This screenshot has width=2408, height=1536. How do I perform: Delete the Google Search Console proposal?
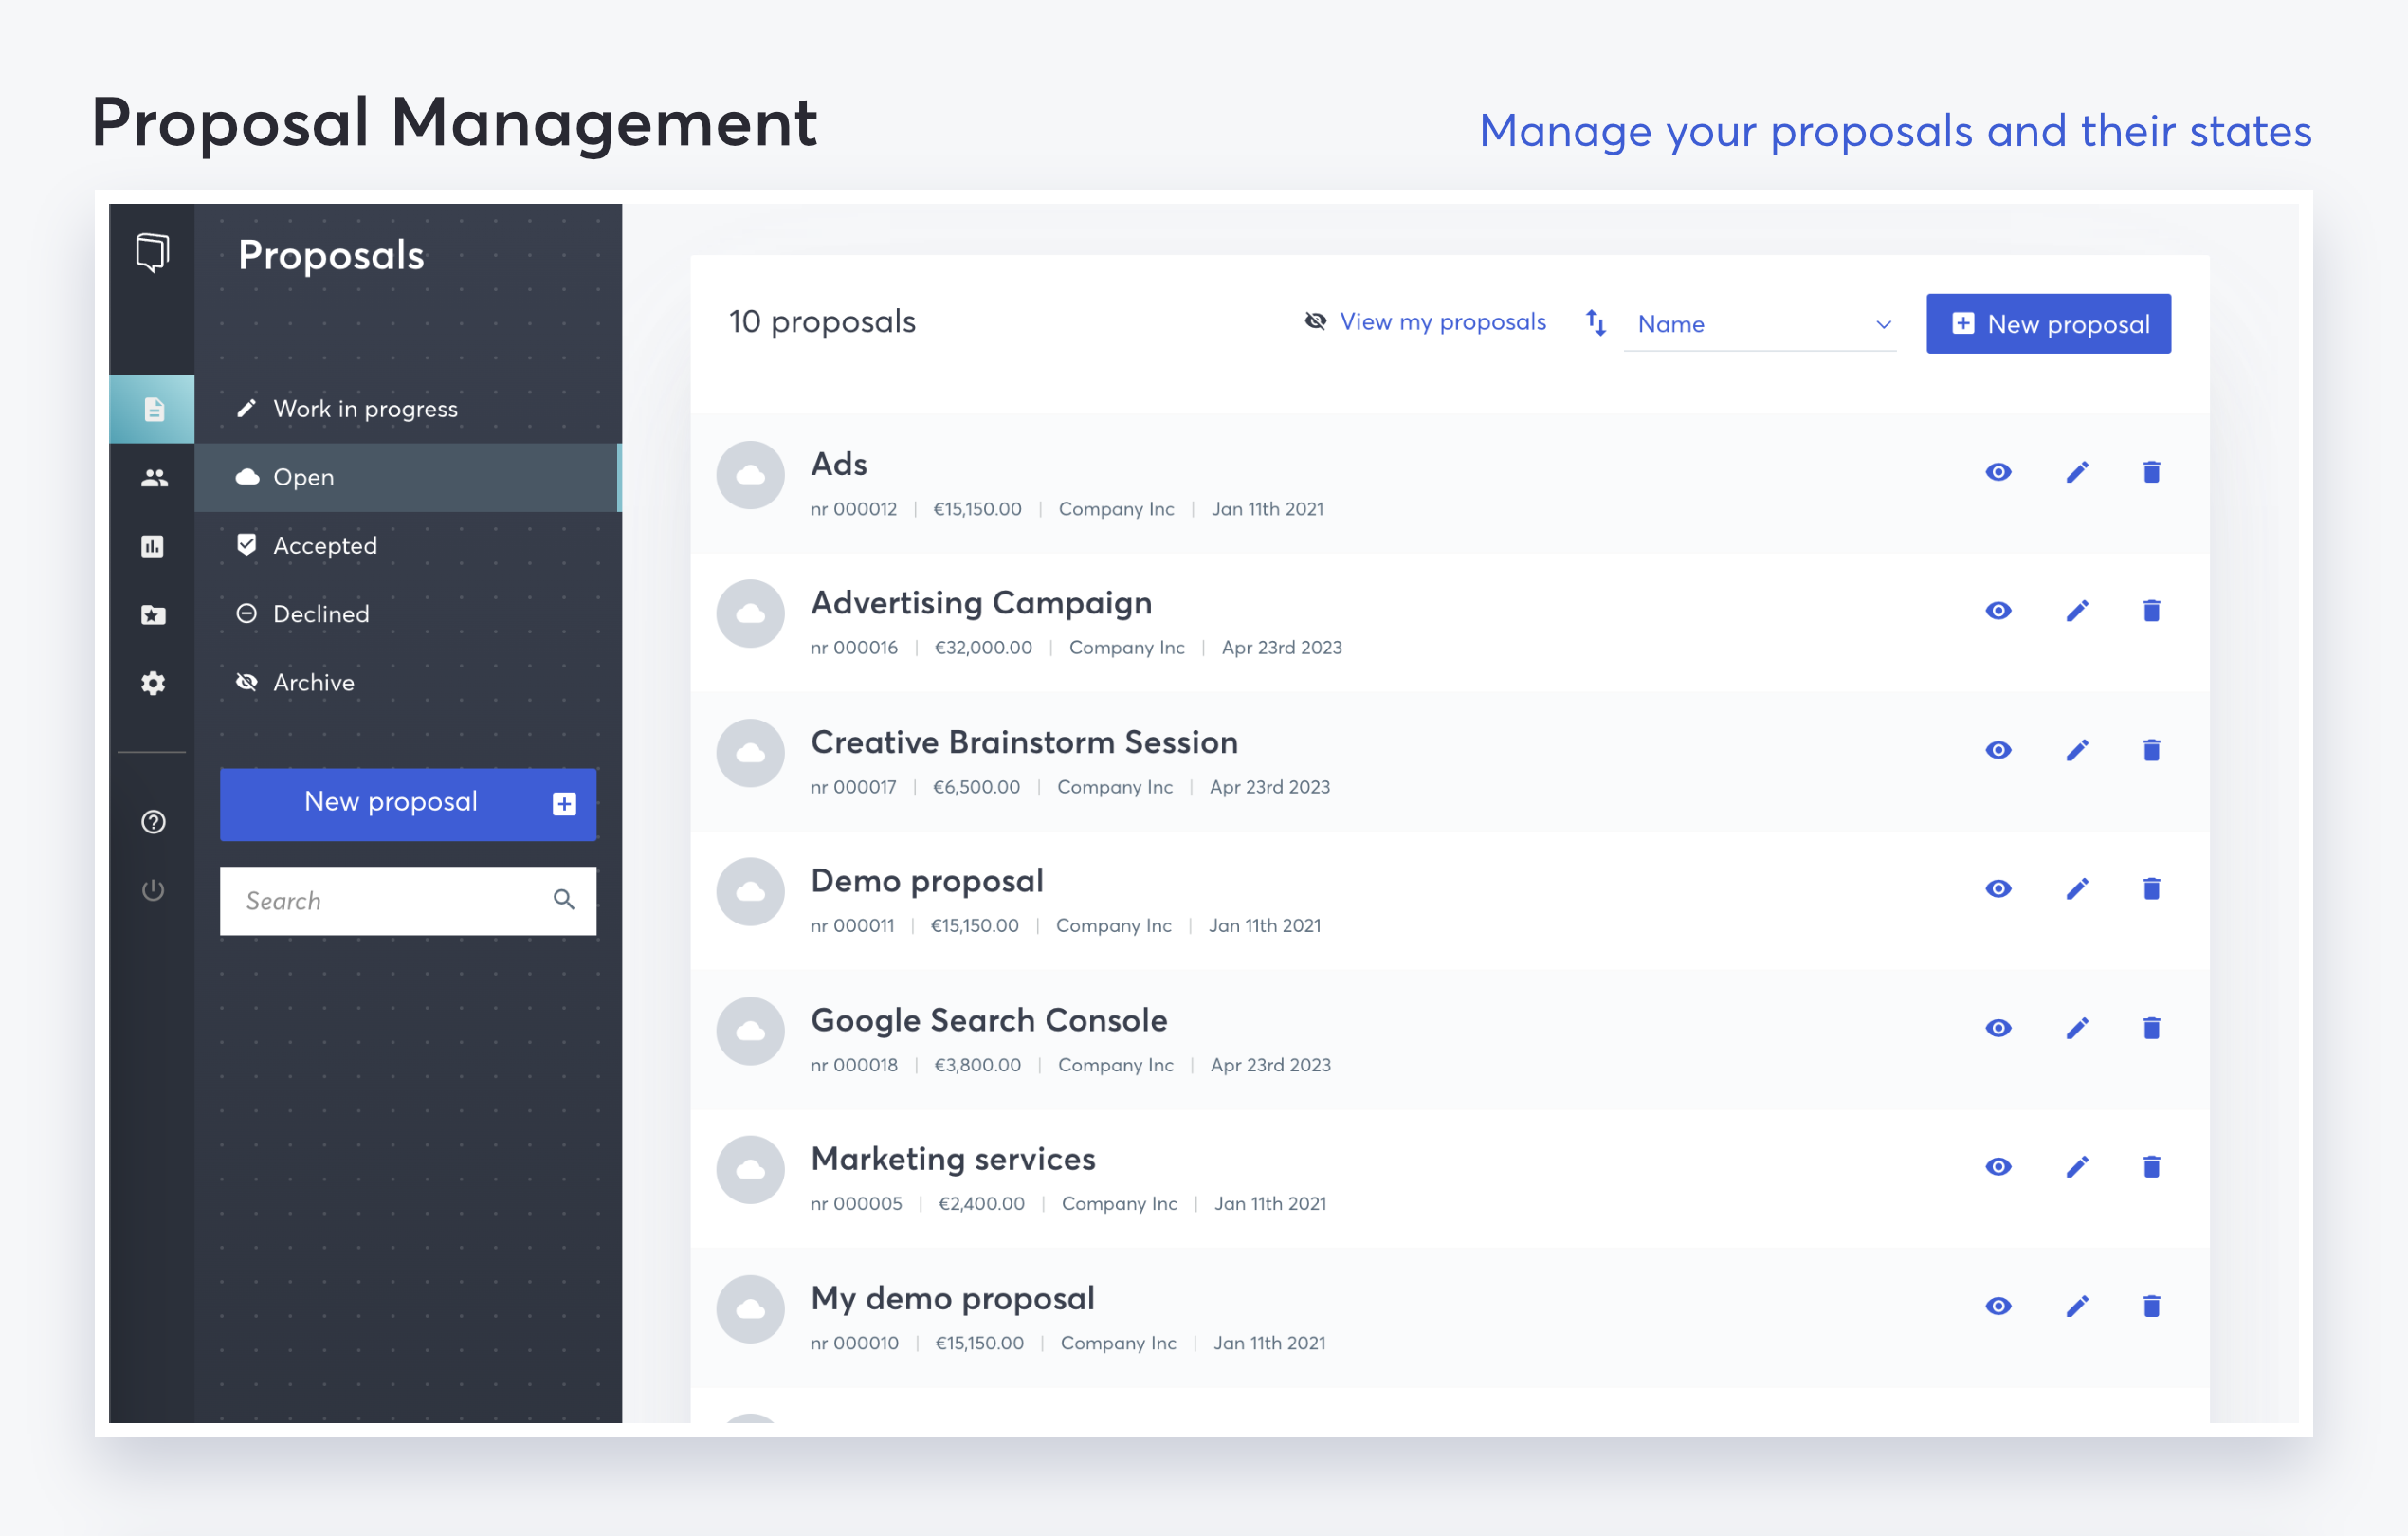click(x=2151, y=1028)
